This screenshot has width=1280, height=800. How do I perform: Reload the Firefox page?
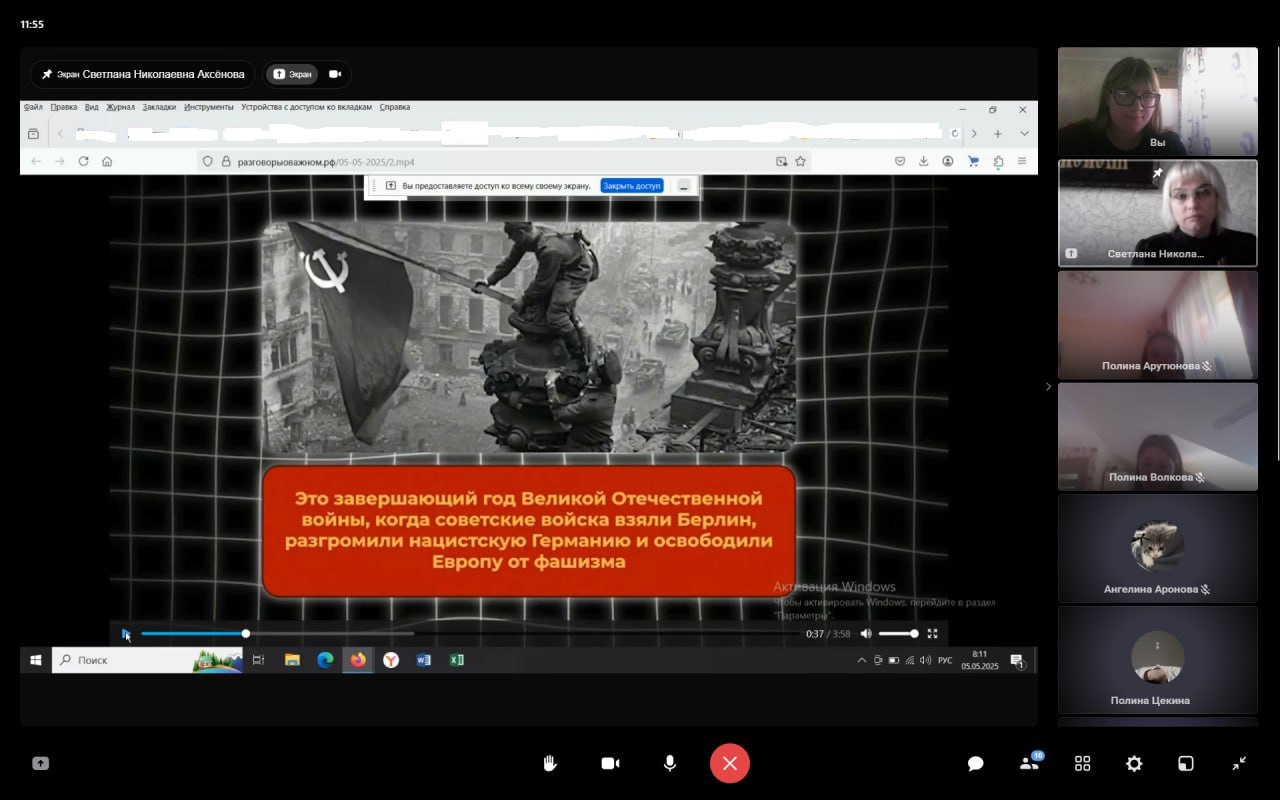point(83,161)
